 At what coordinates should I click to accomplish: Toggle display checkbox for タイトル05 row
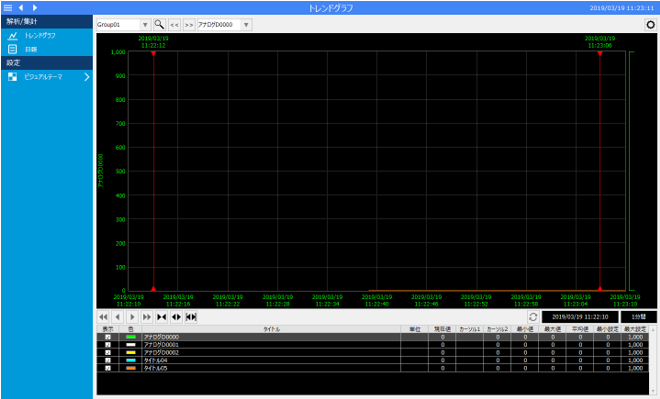coord(108,368)
